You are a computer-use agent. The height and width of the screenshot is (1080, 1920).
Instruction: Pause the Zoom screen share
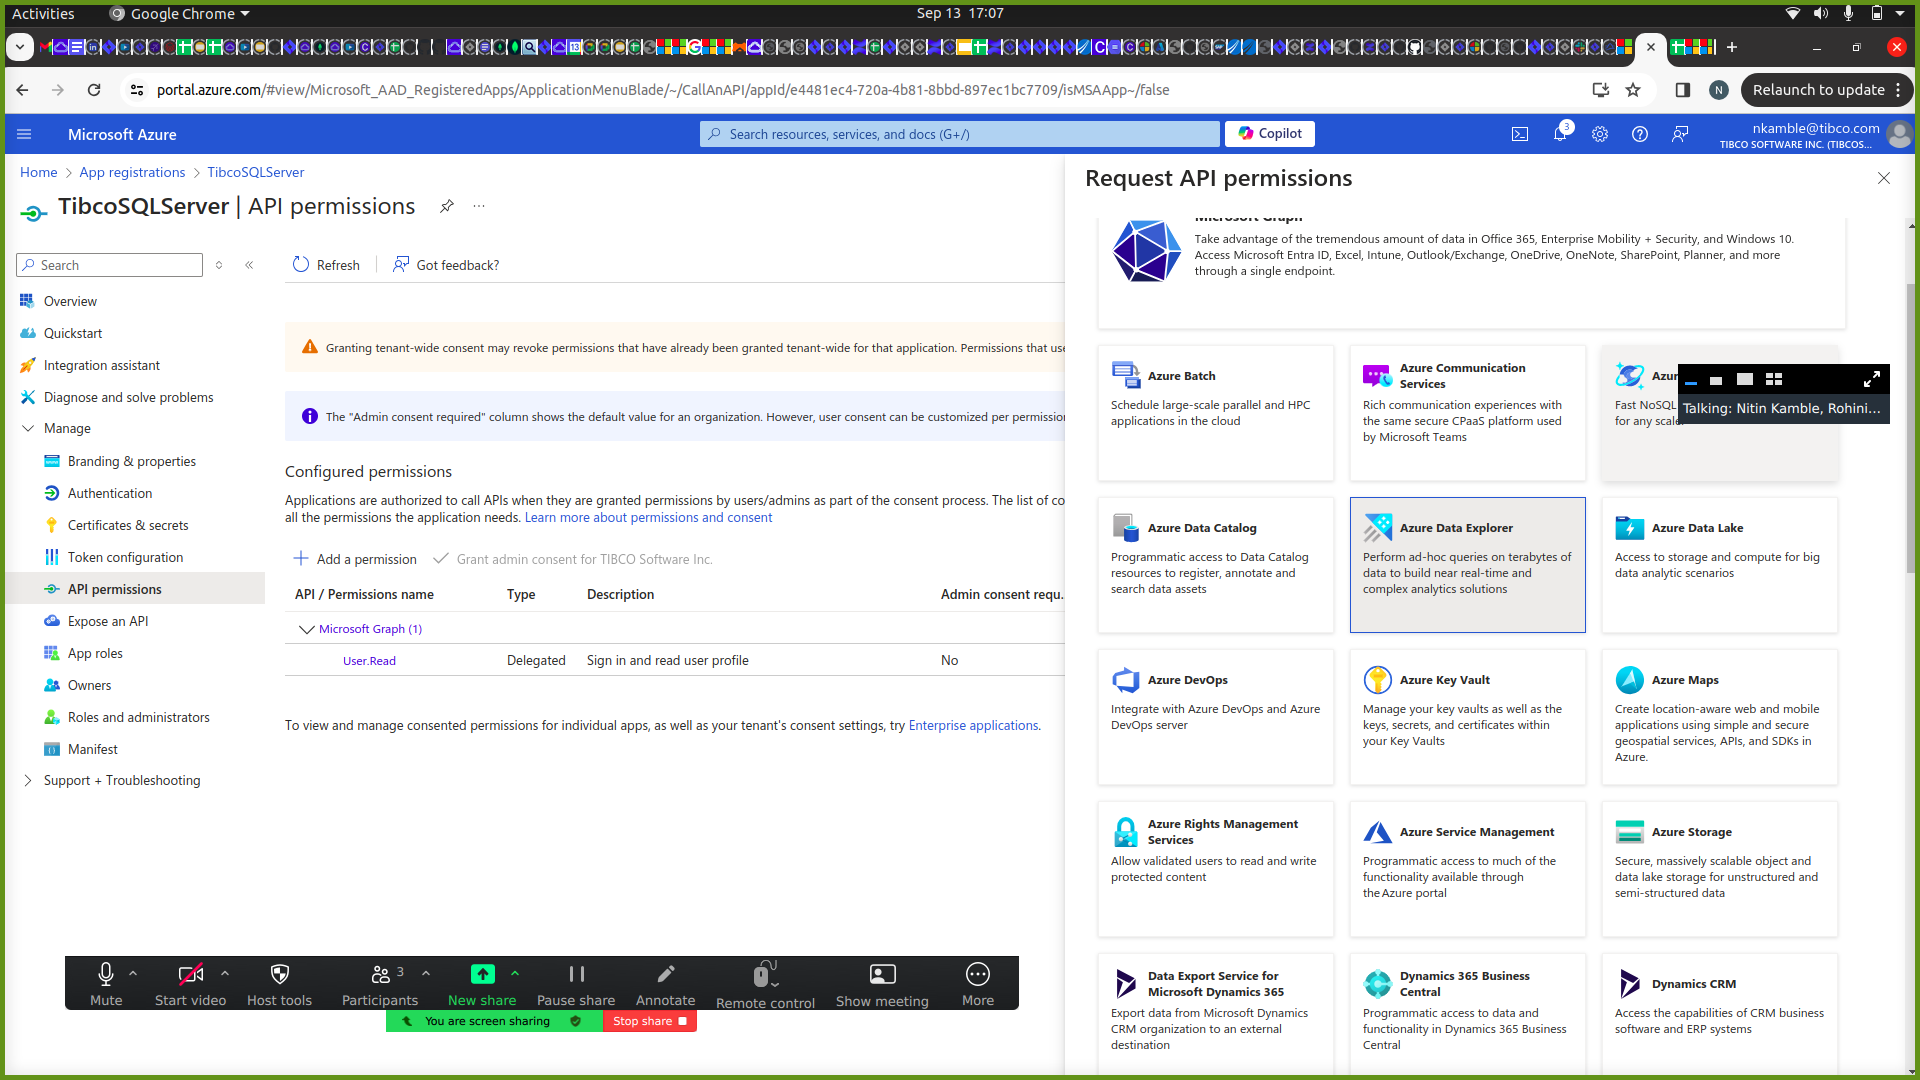(576, 984)
